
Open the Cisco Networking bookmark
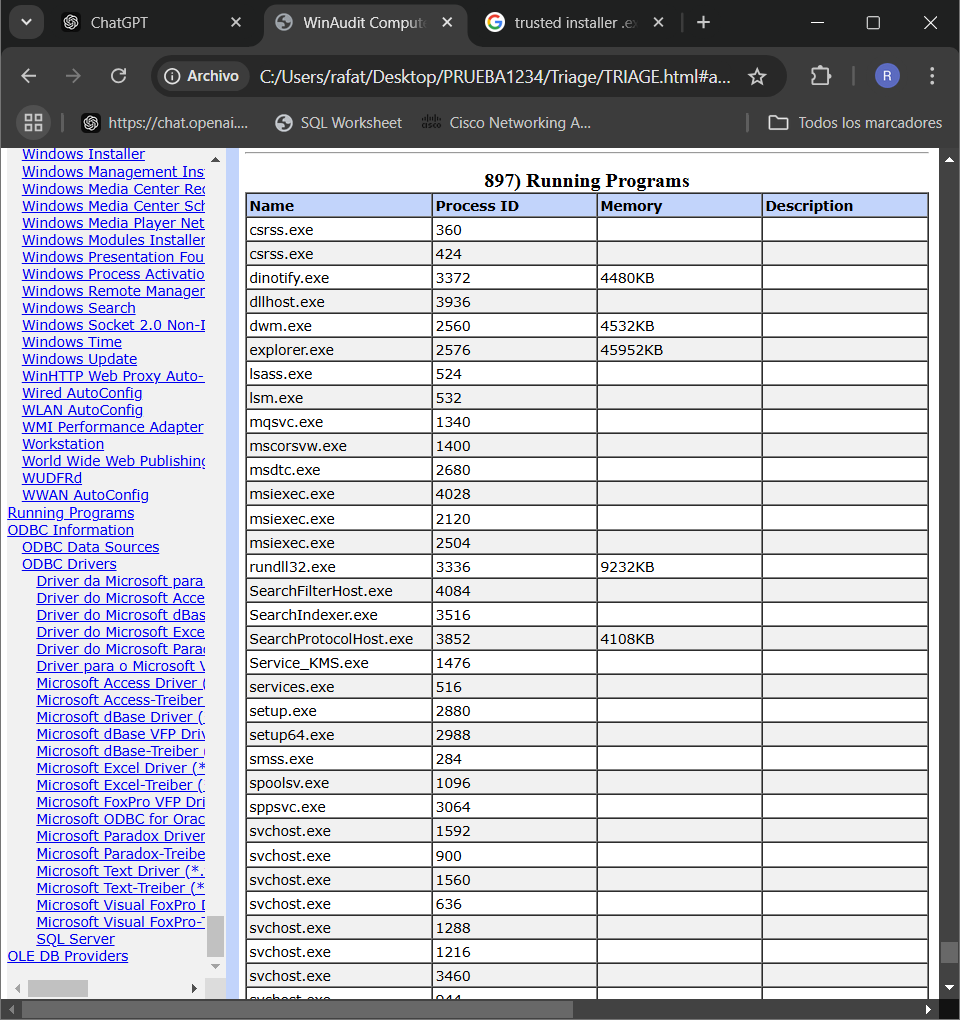click(507, 123)
